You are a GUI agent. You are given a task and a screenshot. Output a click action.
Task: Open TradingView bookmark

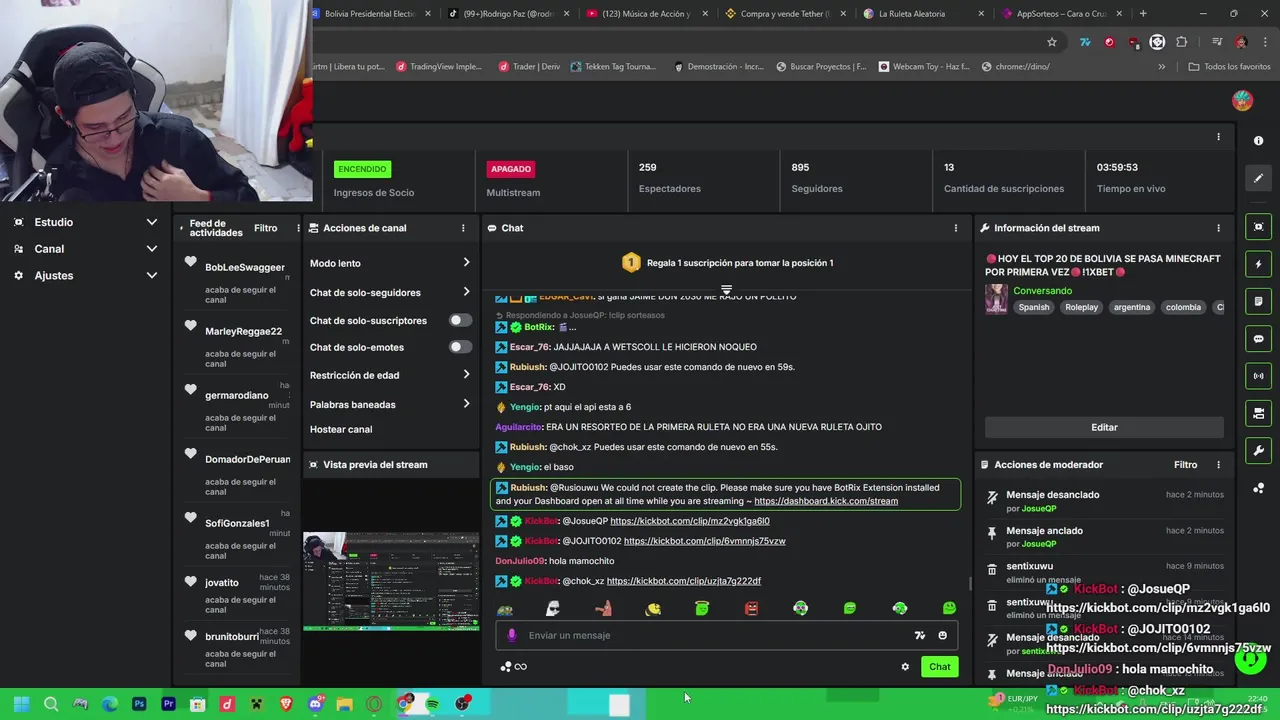(439, 67)
